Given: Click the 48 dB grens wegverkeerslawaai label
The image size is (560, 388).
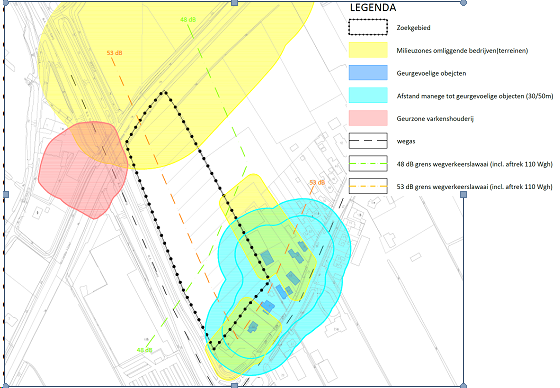Looking at the screenshot, I should click(475, 164).
